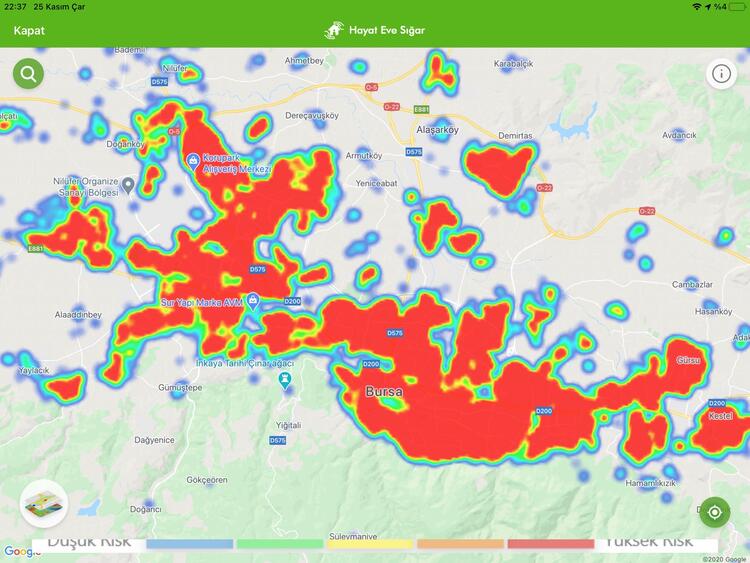Tap the blue low-risk legend swatch
Image resolution: width=750 pixels, height=563 pixels.
pos(189,544)
